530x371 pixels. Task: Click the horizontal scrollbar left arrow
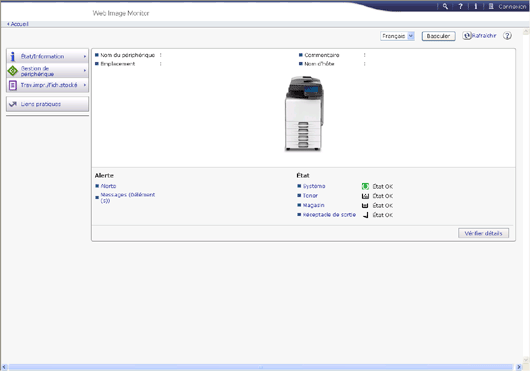(x=4, y=367)
